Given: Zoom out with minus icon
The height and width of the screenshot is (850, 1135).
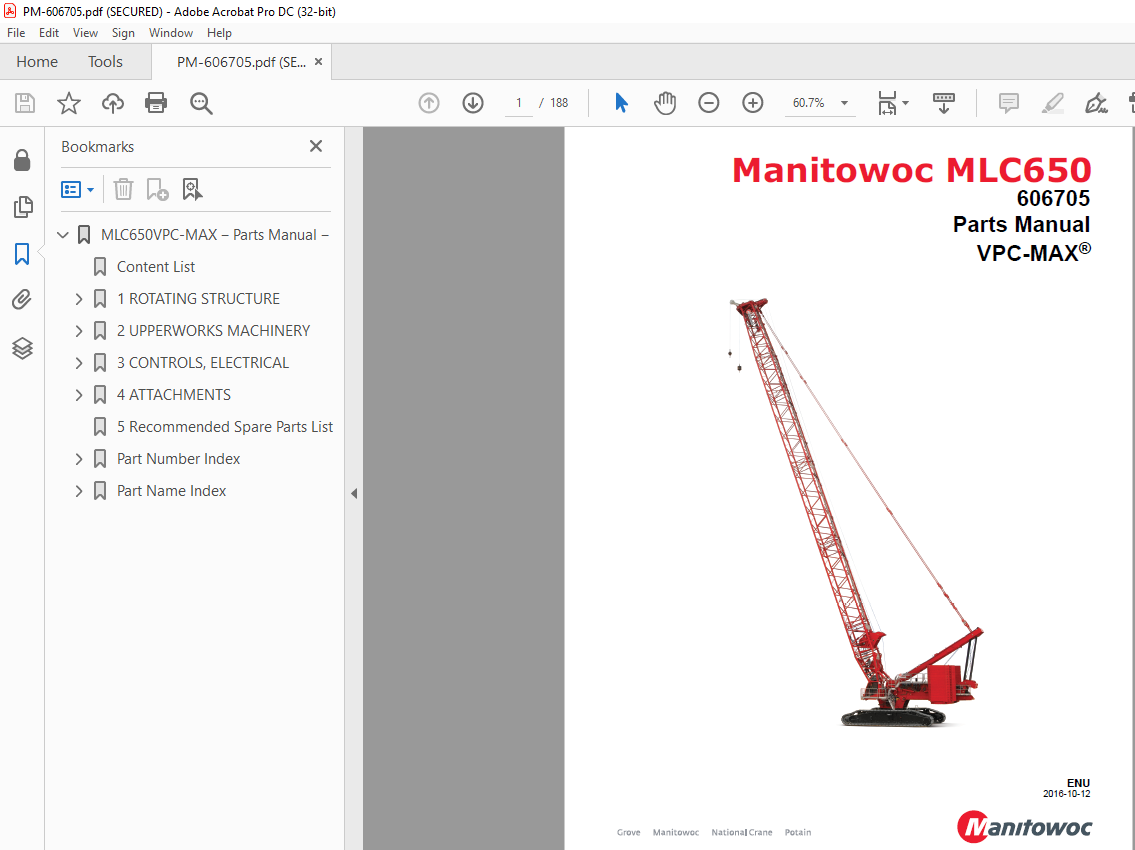Looking at the screenshot, I should pos(709,103).
